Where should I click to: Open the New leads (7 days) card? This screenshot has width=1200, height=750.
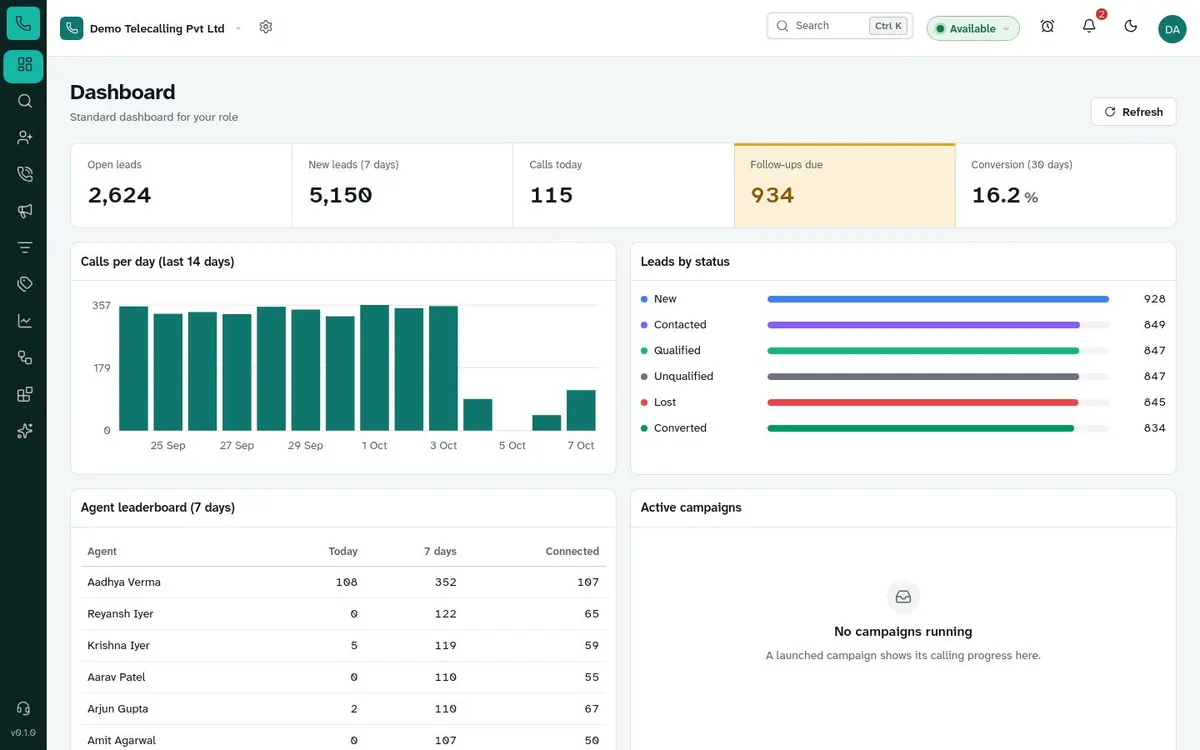tap(402, 185)
